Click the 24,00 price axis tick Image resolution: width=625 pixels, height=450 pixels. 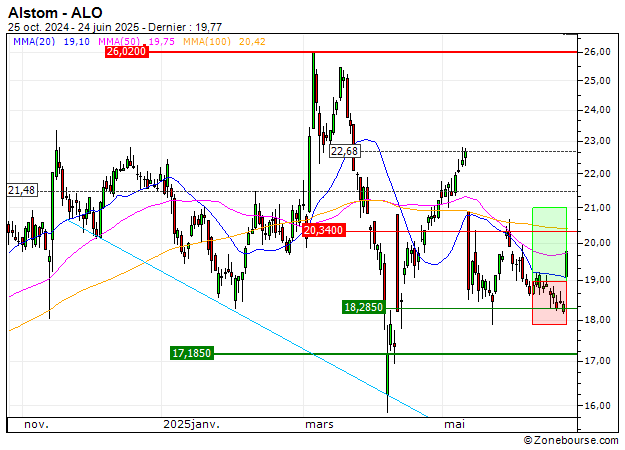pyautogui.click(x=597, y=110)
